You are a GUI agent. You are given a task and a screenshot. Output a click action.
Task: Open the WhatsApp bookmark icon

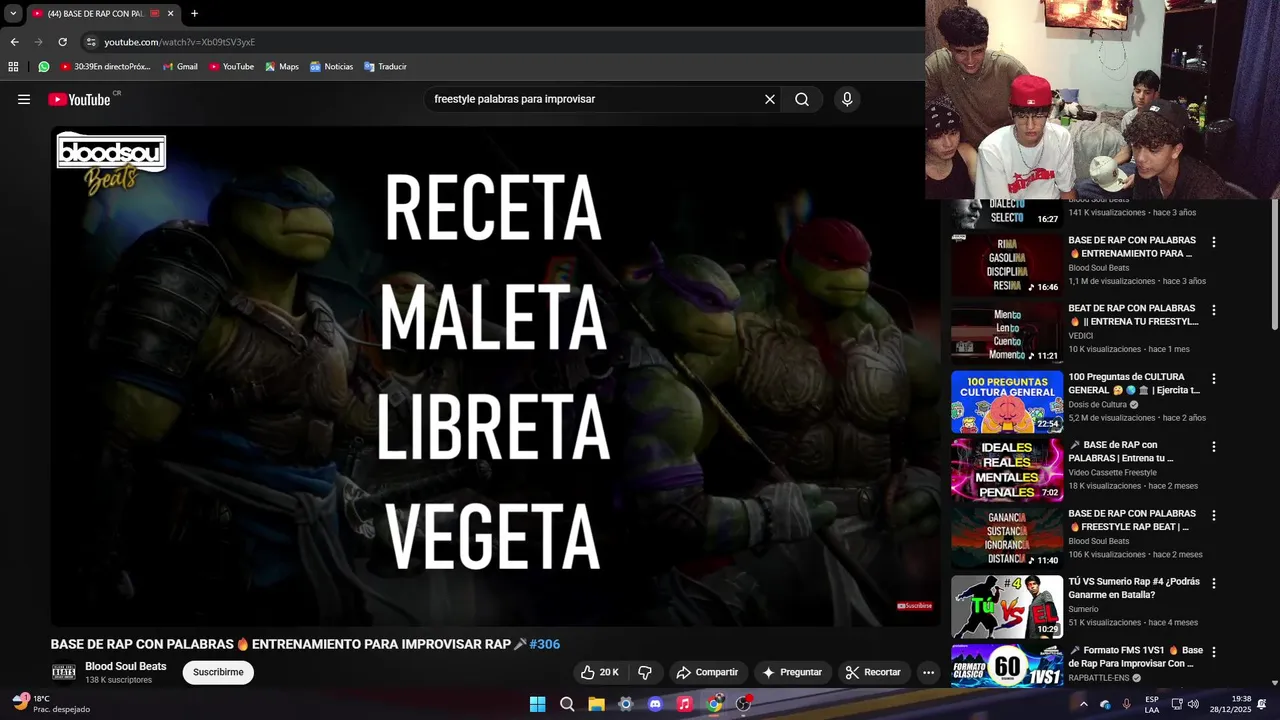[44, 67]
